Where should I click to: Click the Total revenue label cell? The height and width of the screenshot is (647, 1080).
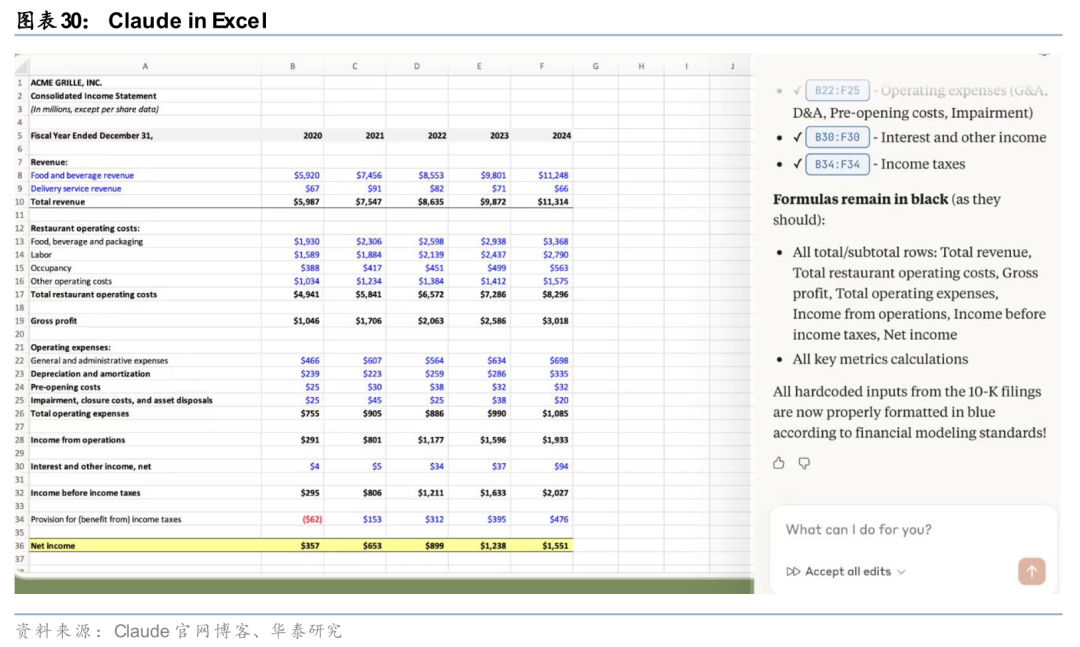click(x=58, y=202)
